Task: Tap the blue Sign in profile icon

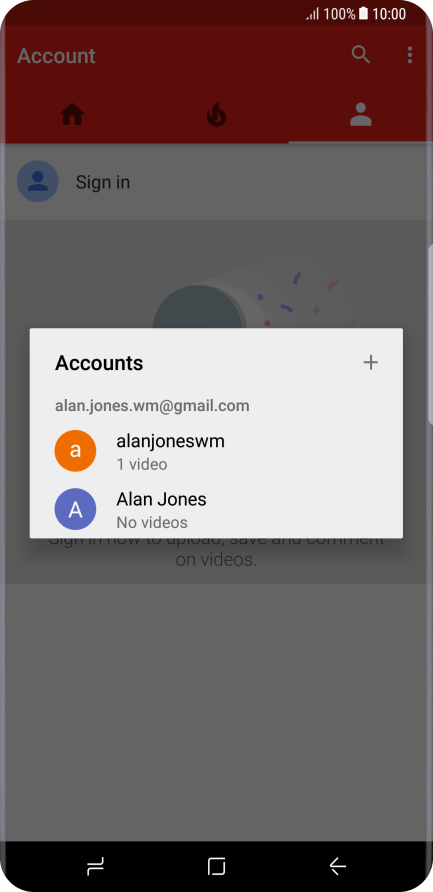Action: (38, 181)
